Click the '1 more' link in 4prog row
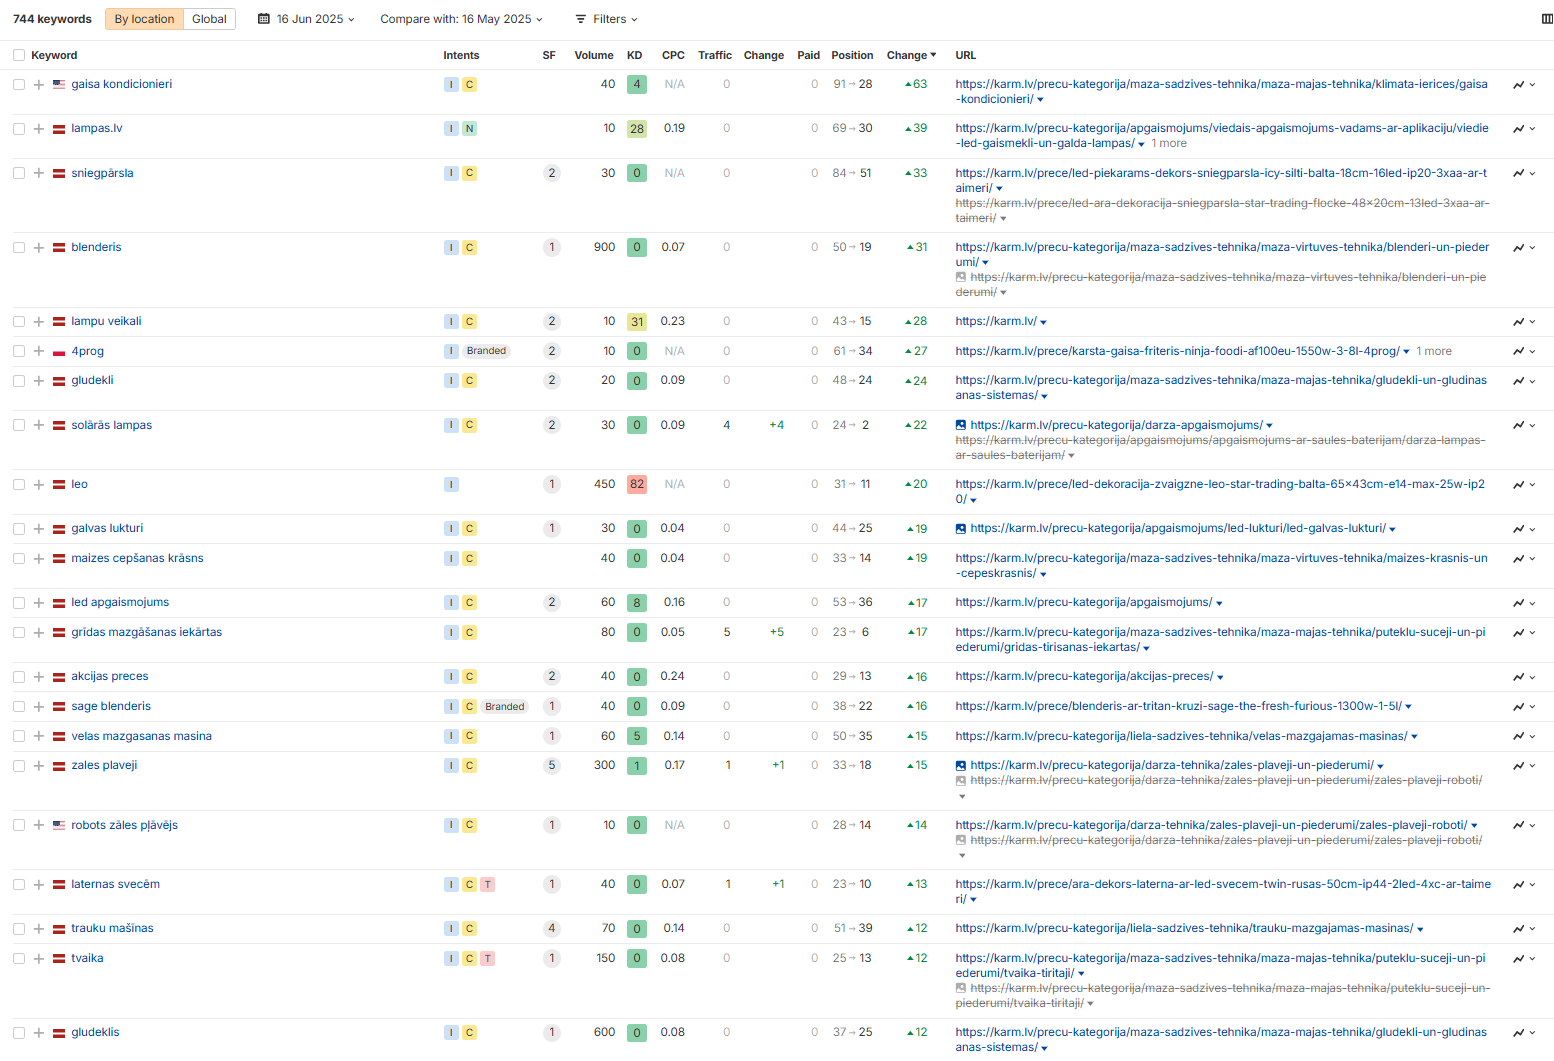Image resolution: width=1554 pixels, height=1061 pixels. pos(1434,352)
